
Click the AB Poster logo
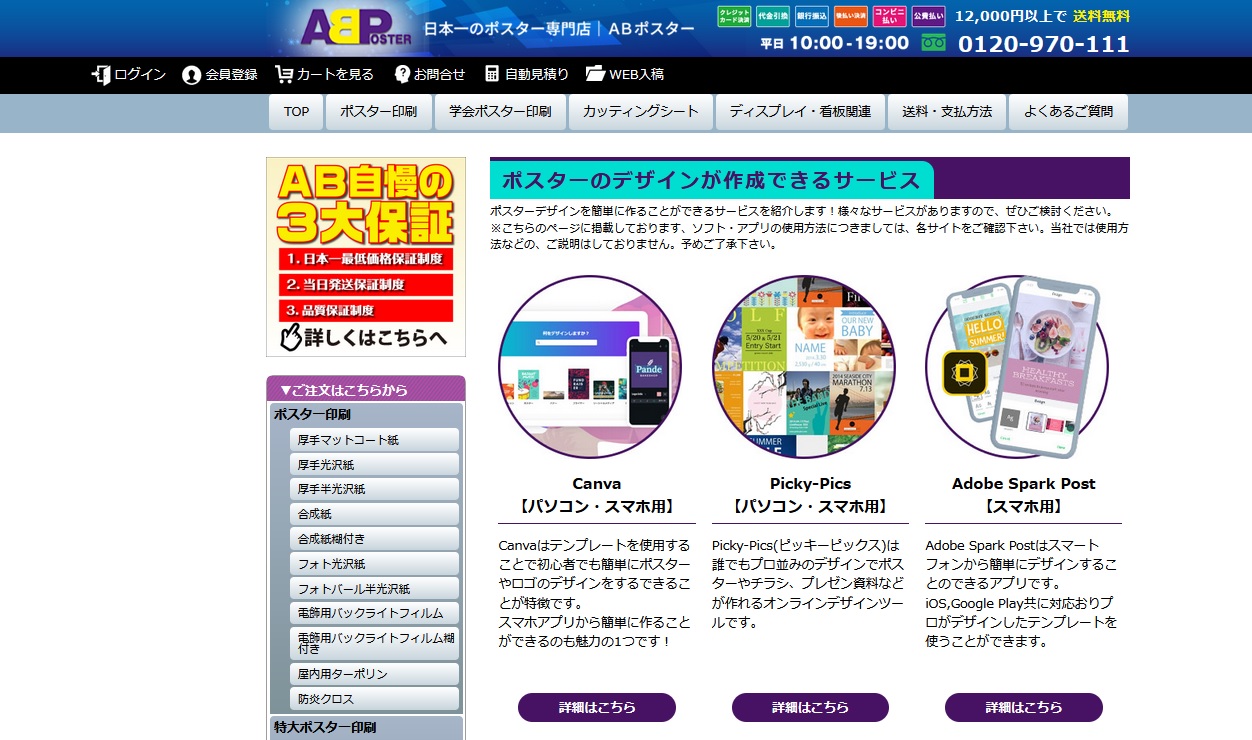point(355,28)
